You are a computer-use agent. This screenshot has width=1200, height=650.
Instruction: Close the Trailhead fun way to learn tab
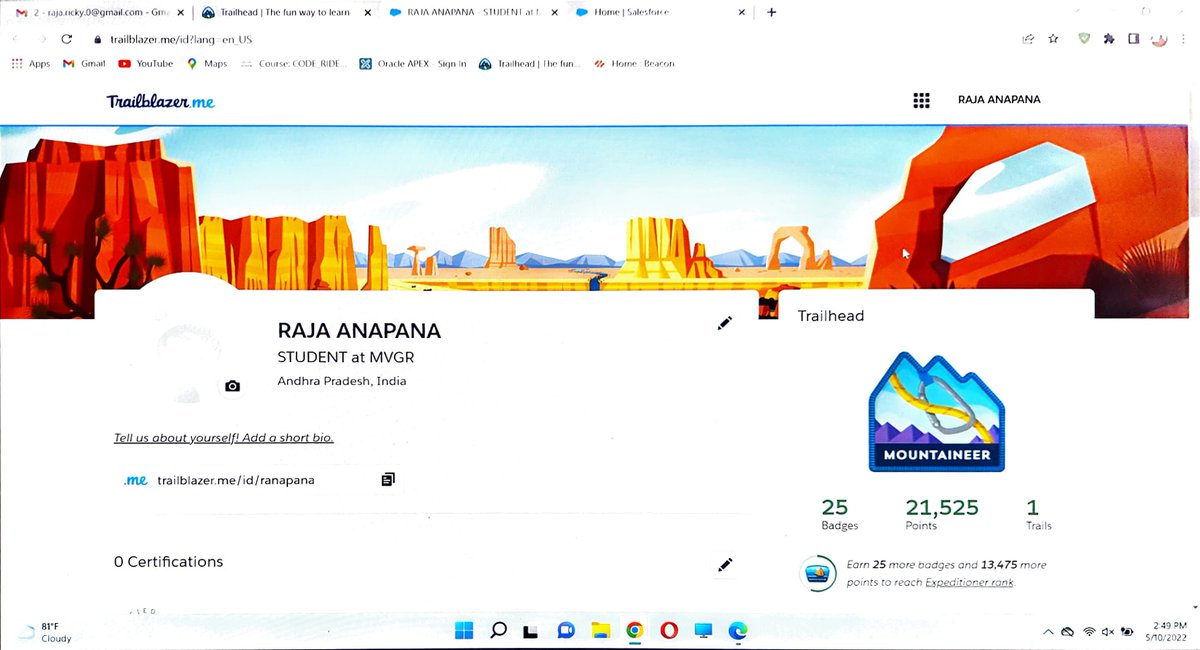[x=366, y=12]
